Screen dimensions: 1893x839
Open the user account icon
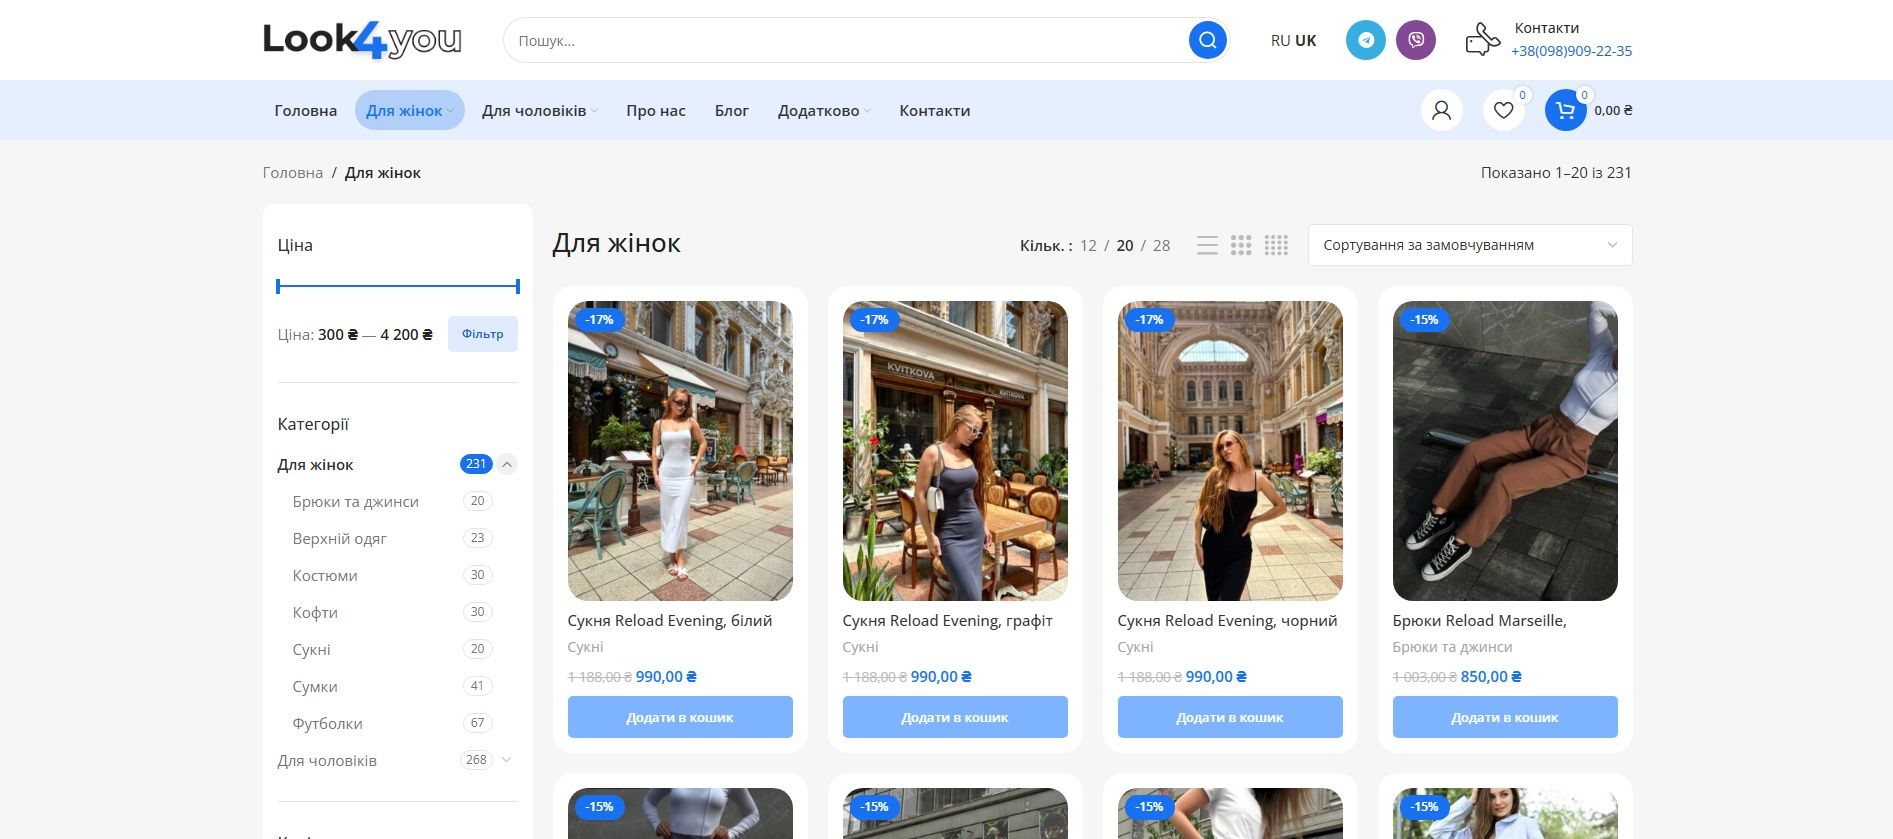click(x=1441, y=110)
